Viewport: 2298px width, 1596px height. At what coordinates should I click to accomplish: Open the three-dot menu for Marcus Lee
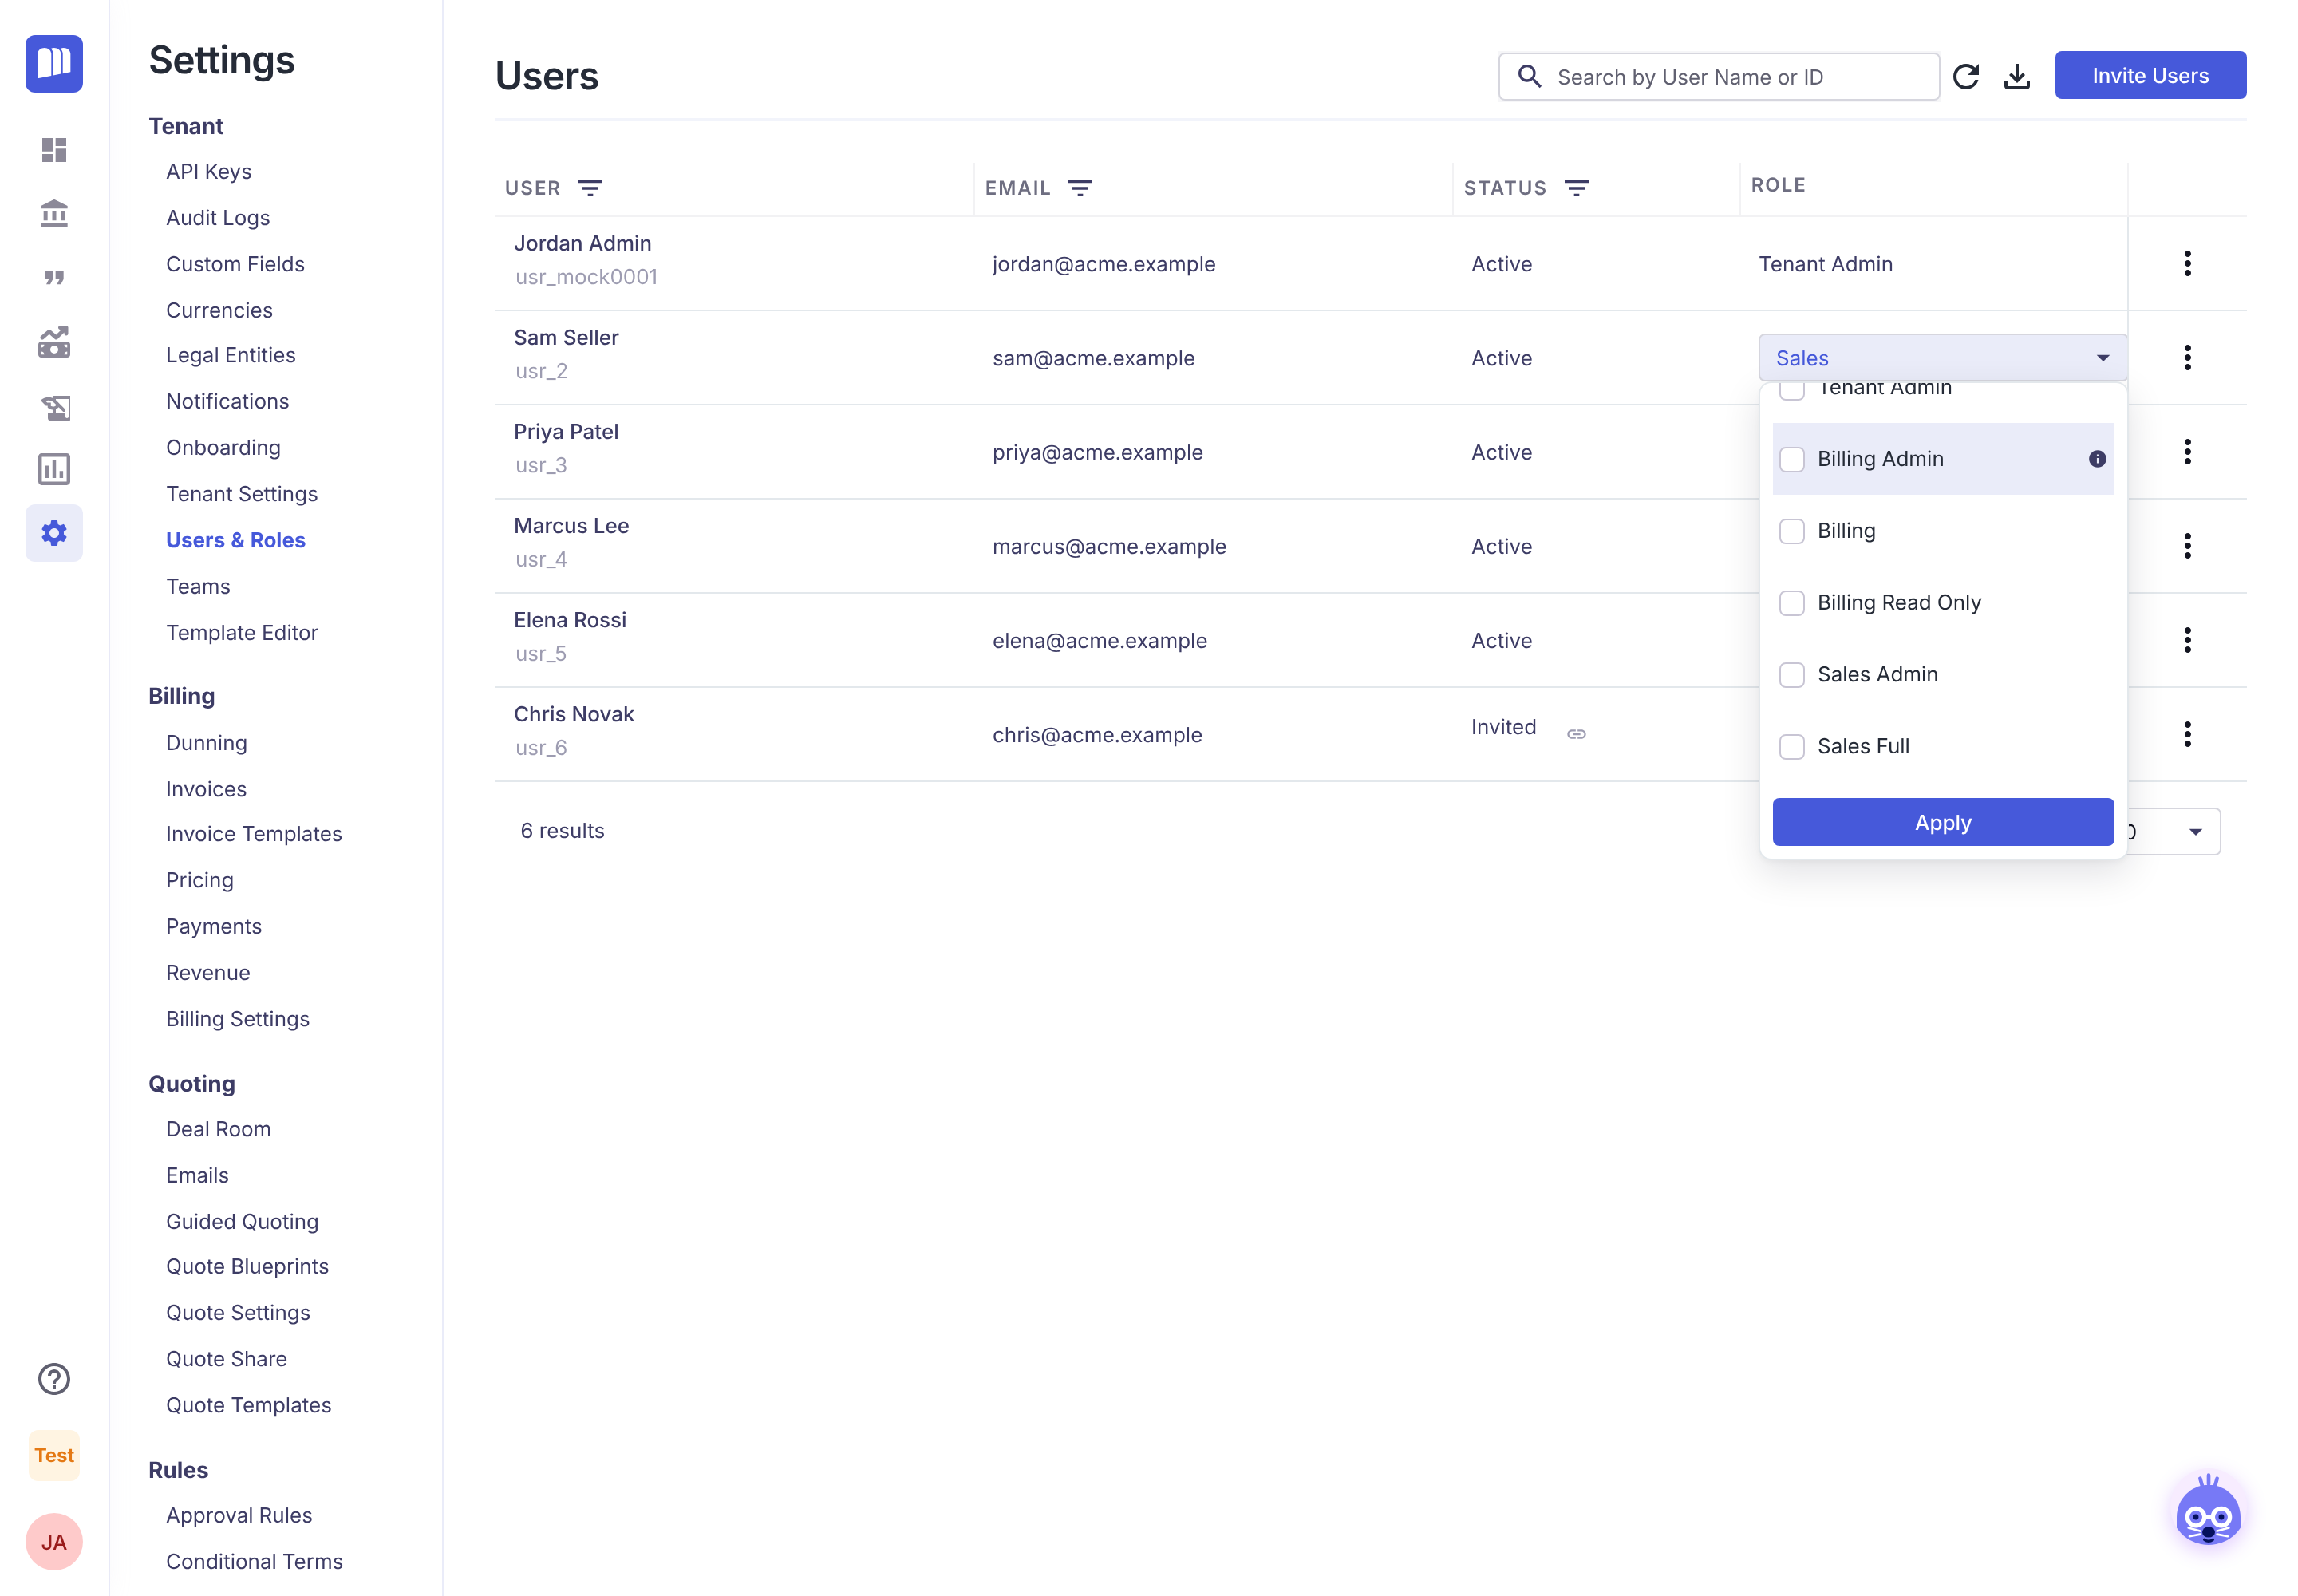click(2187, 546)
